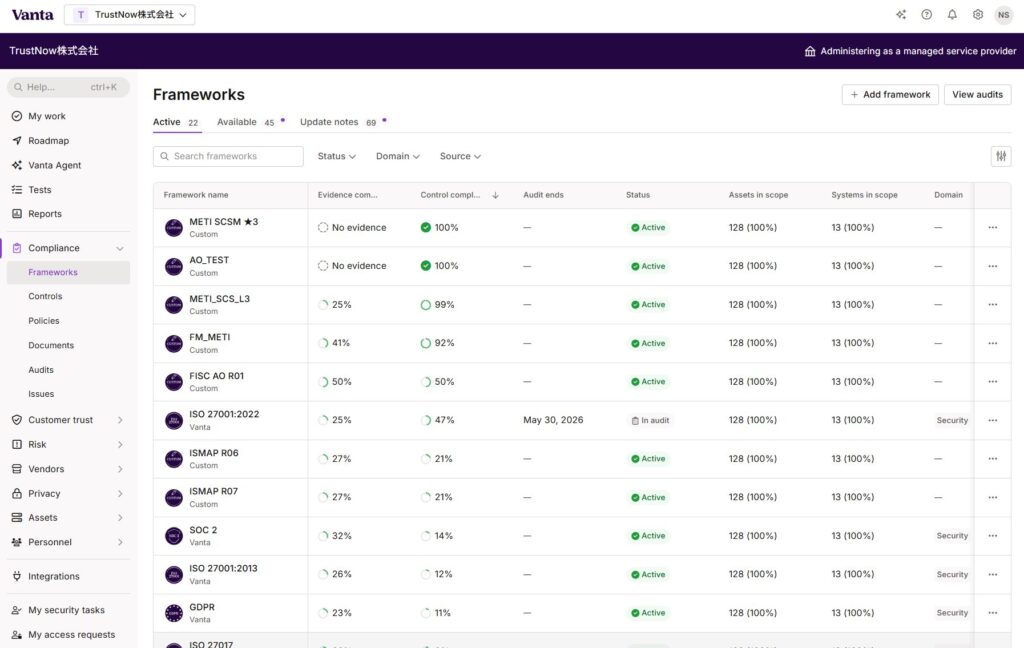Open the Status filter dropdown

(x=337, y=156)
